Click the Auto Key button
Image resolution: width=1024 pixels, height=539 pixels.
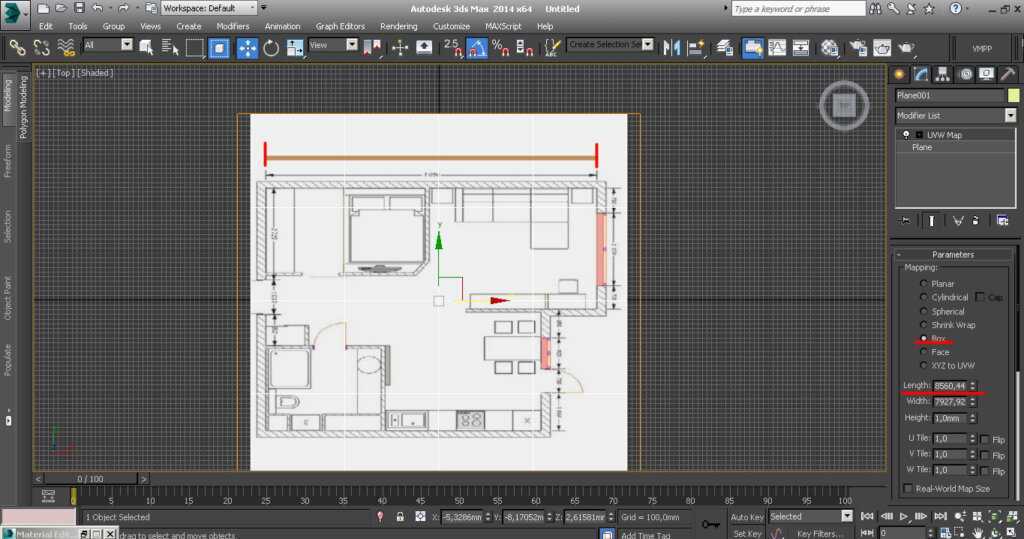point(746,517)
